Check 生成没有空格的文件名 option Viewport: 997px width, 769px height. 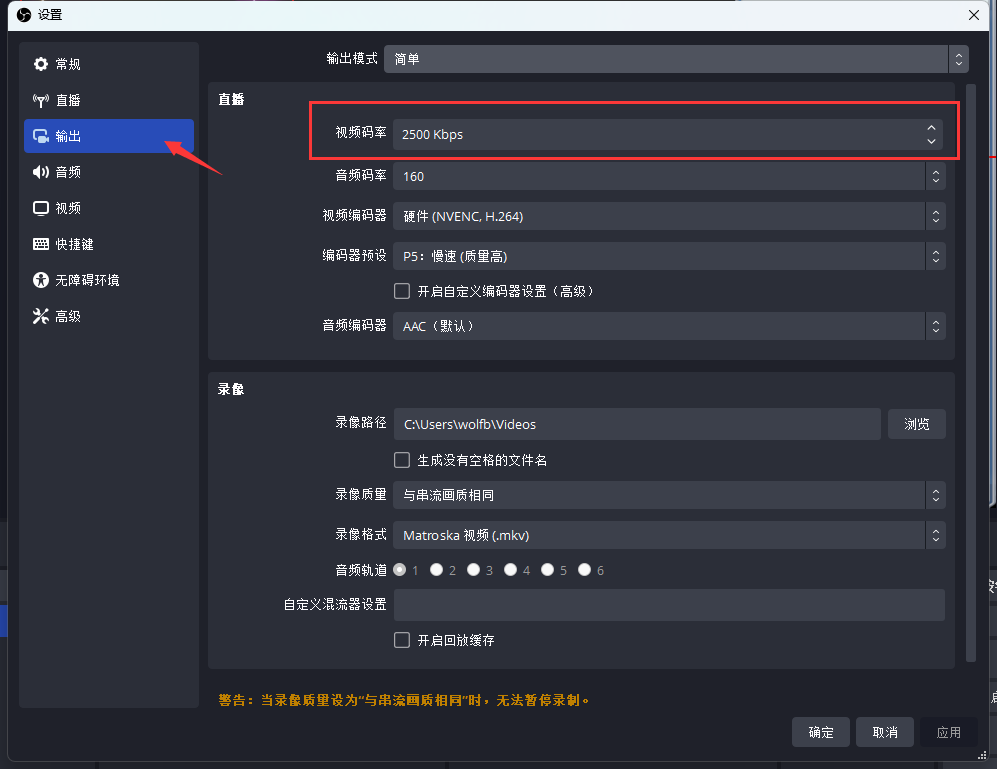pos(402,460)
